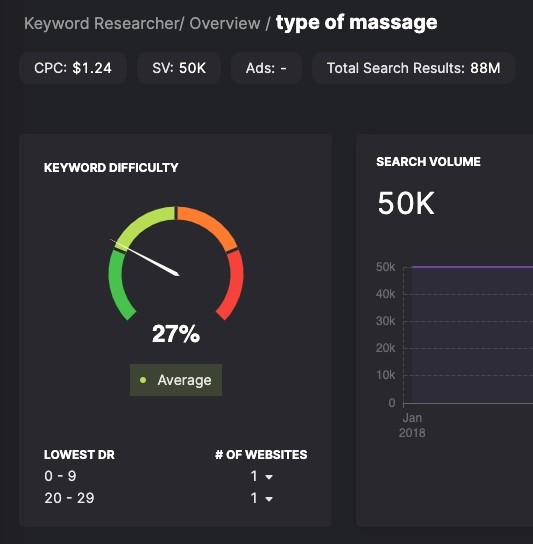Image resolution: width=533 pixels, height=544 pixels.
Task: Click the Total Search Results: 88M badge
Action: (x=414, y=68)
